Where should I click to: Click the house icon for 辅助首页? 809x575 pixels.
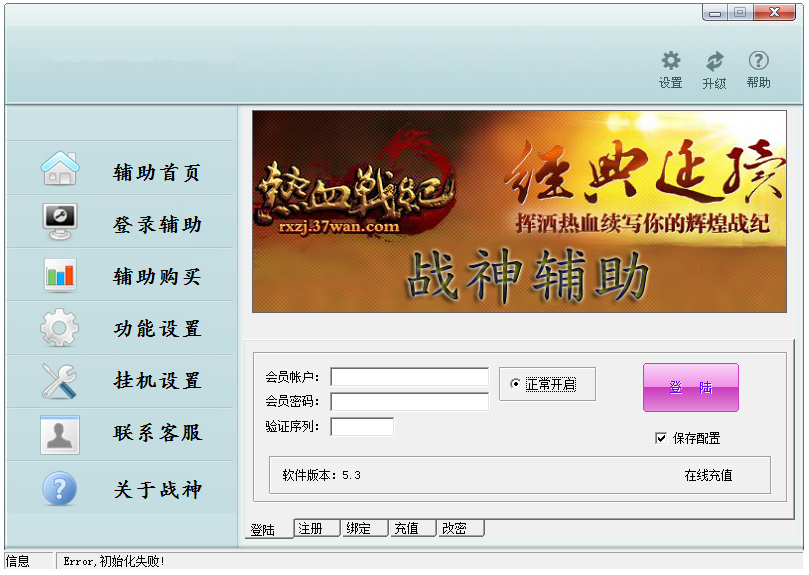[60, 168]
